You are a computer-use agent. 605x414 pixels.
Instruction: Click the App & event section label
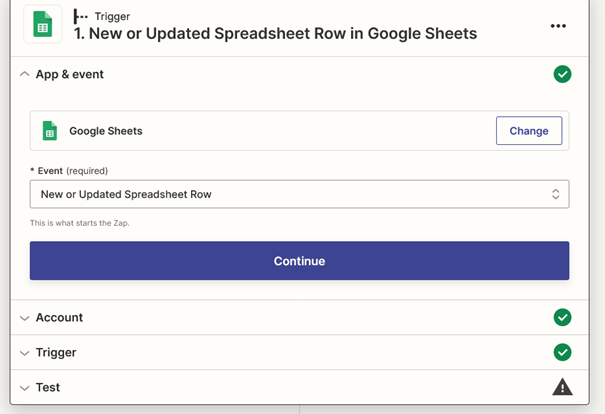click(70, 74)
